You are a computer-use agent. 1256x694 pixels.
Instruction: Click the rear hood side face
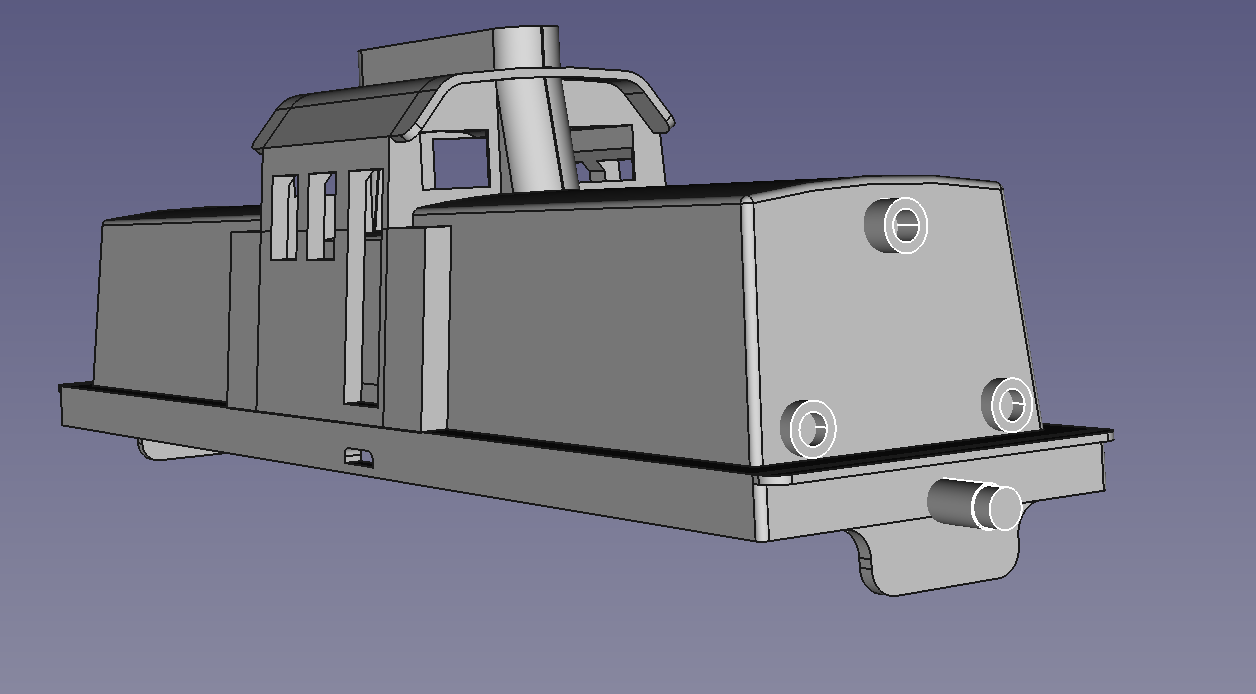[x=160, y=300]
